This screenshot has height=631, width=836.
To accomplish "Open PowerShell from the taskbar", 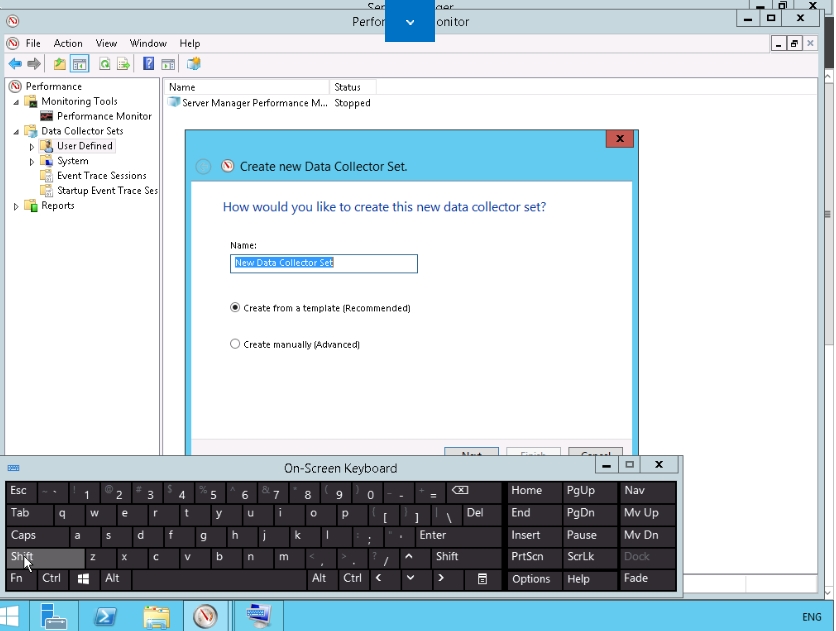I will pyautogui.click(x=104, y=616).
